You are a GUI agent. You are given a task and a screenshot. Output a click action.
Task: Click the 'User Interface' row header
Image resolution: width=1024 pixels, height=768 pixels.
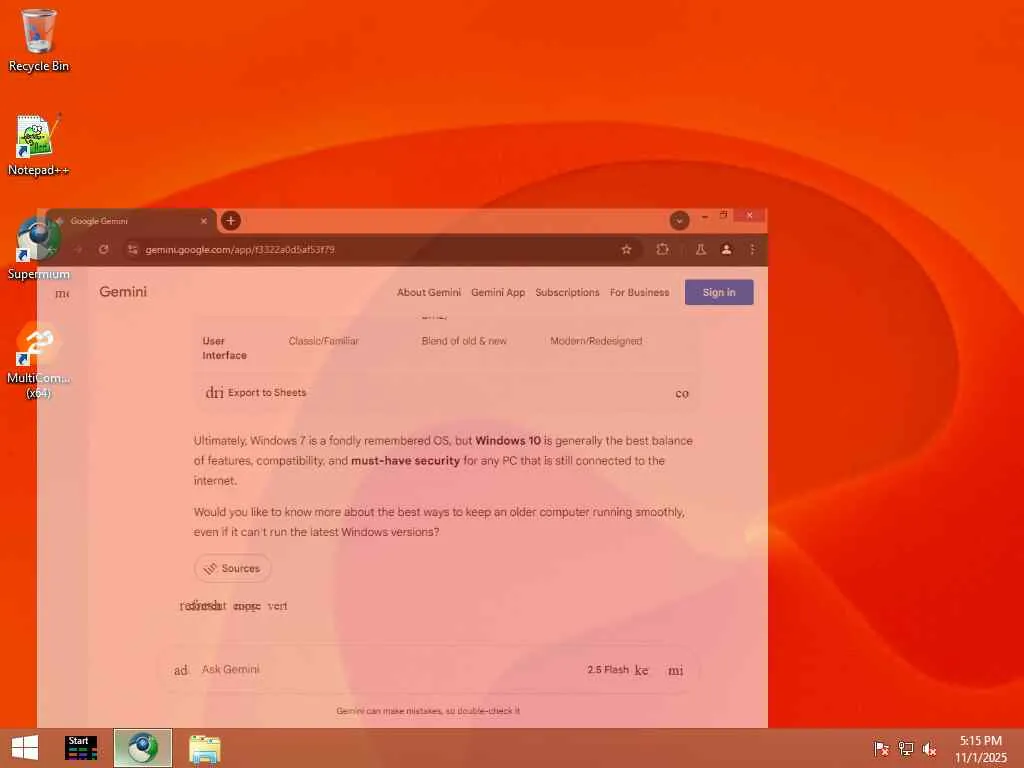pos(224,348)
